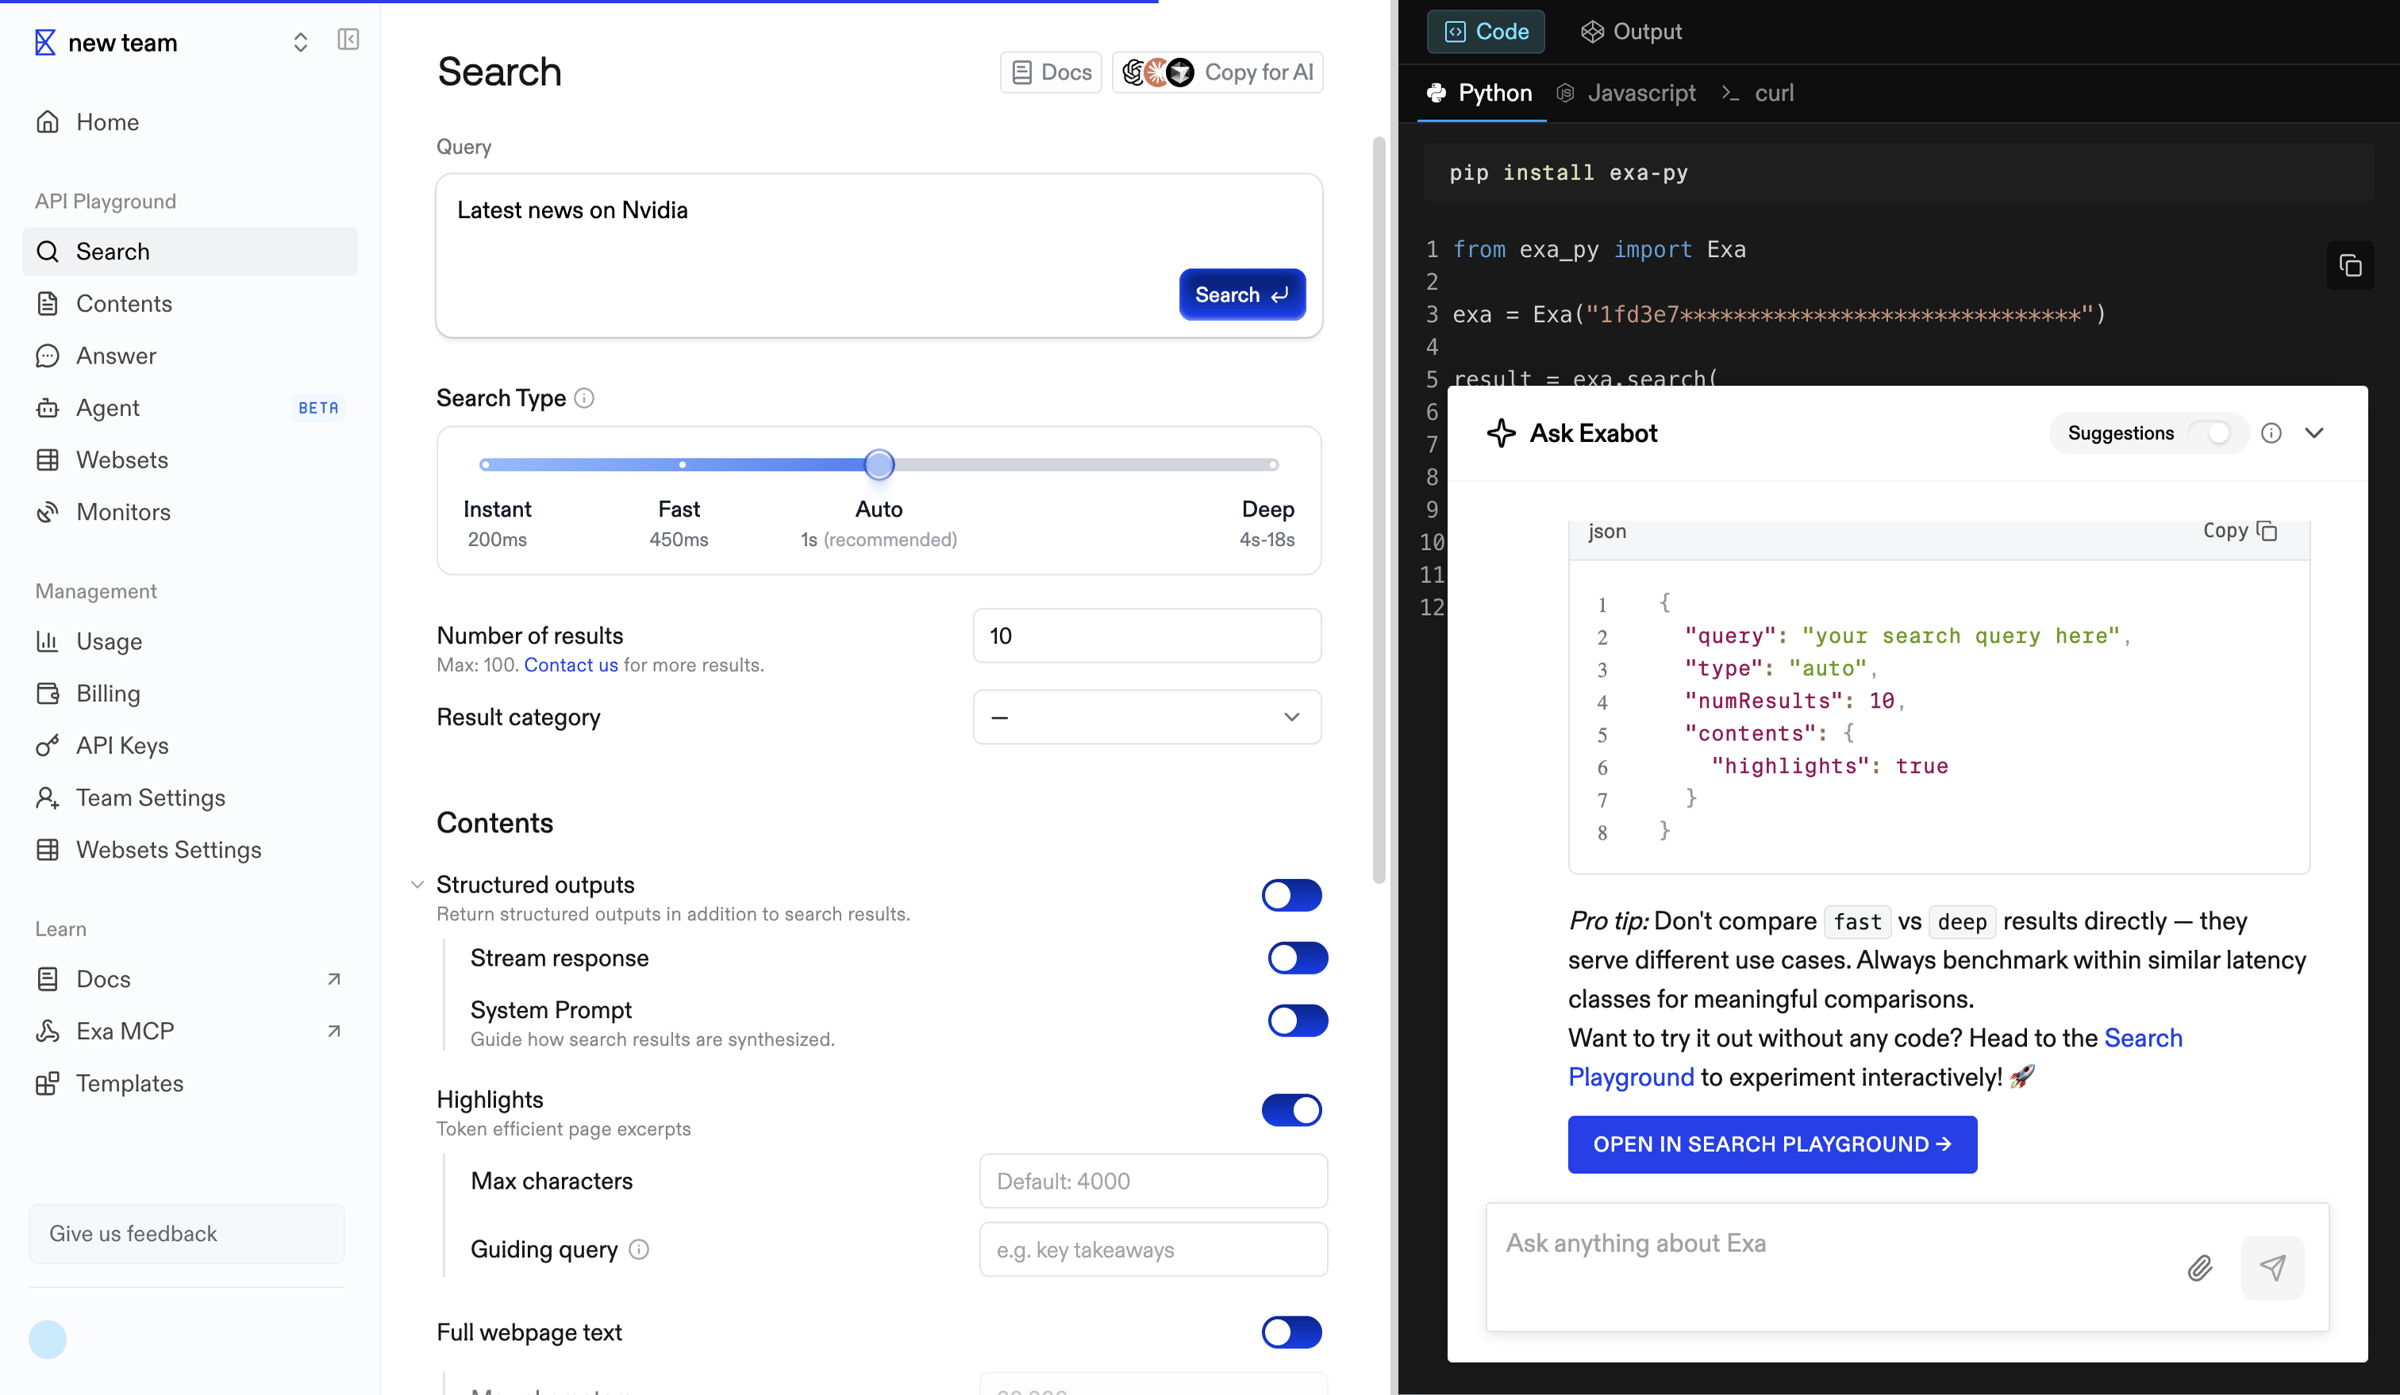Click the Monitors radar icon

tap(48, 512)
